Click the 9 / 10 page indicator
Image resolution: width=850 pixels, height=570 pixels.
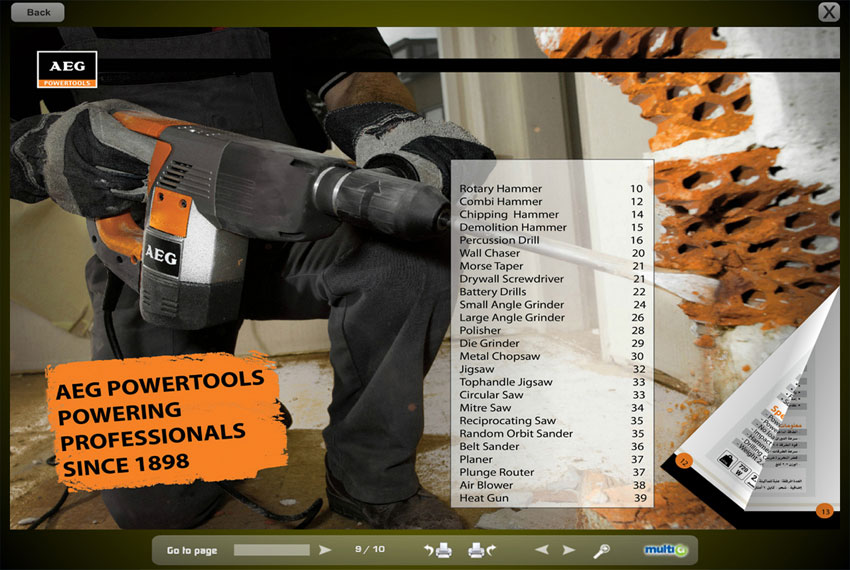(x=370, y=549)
